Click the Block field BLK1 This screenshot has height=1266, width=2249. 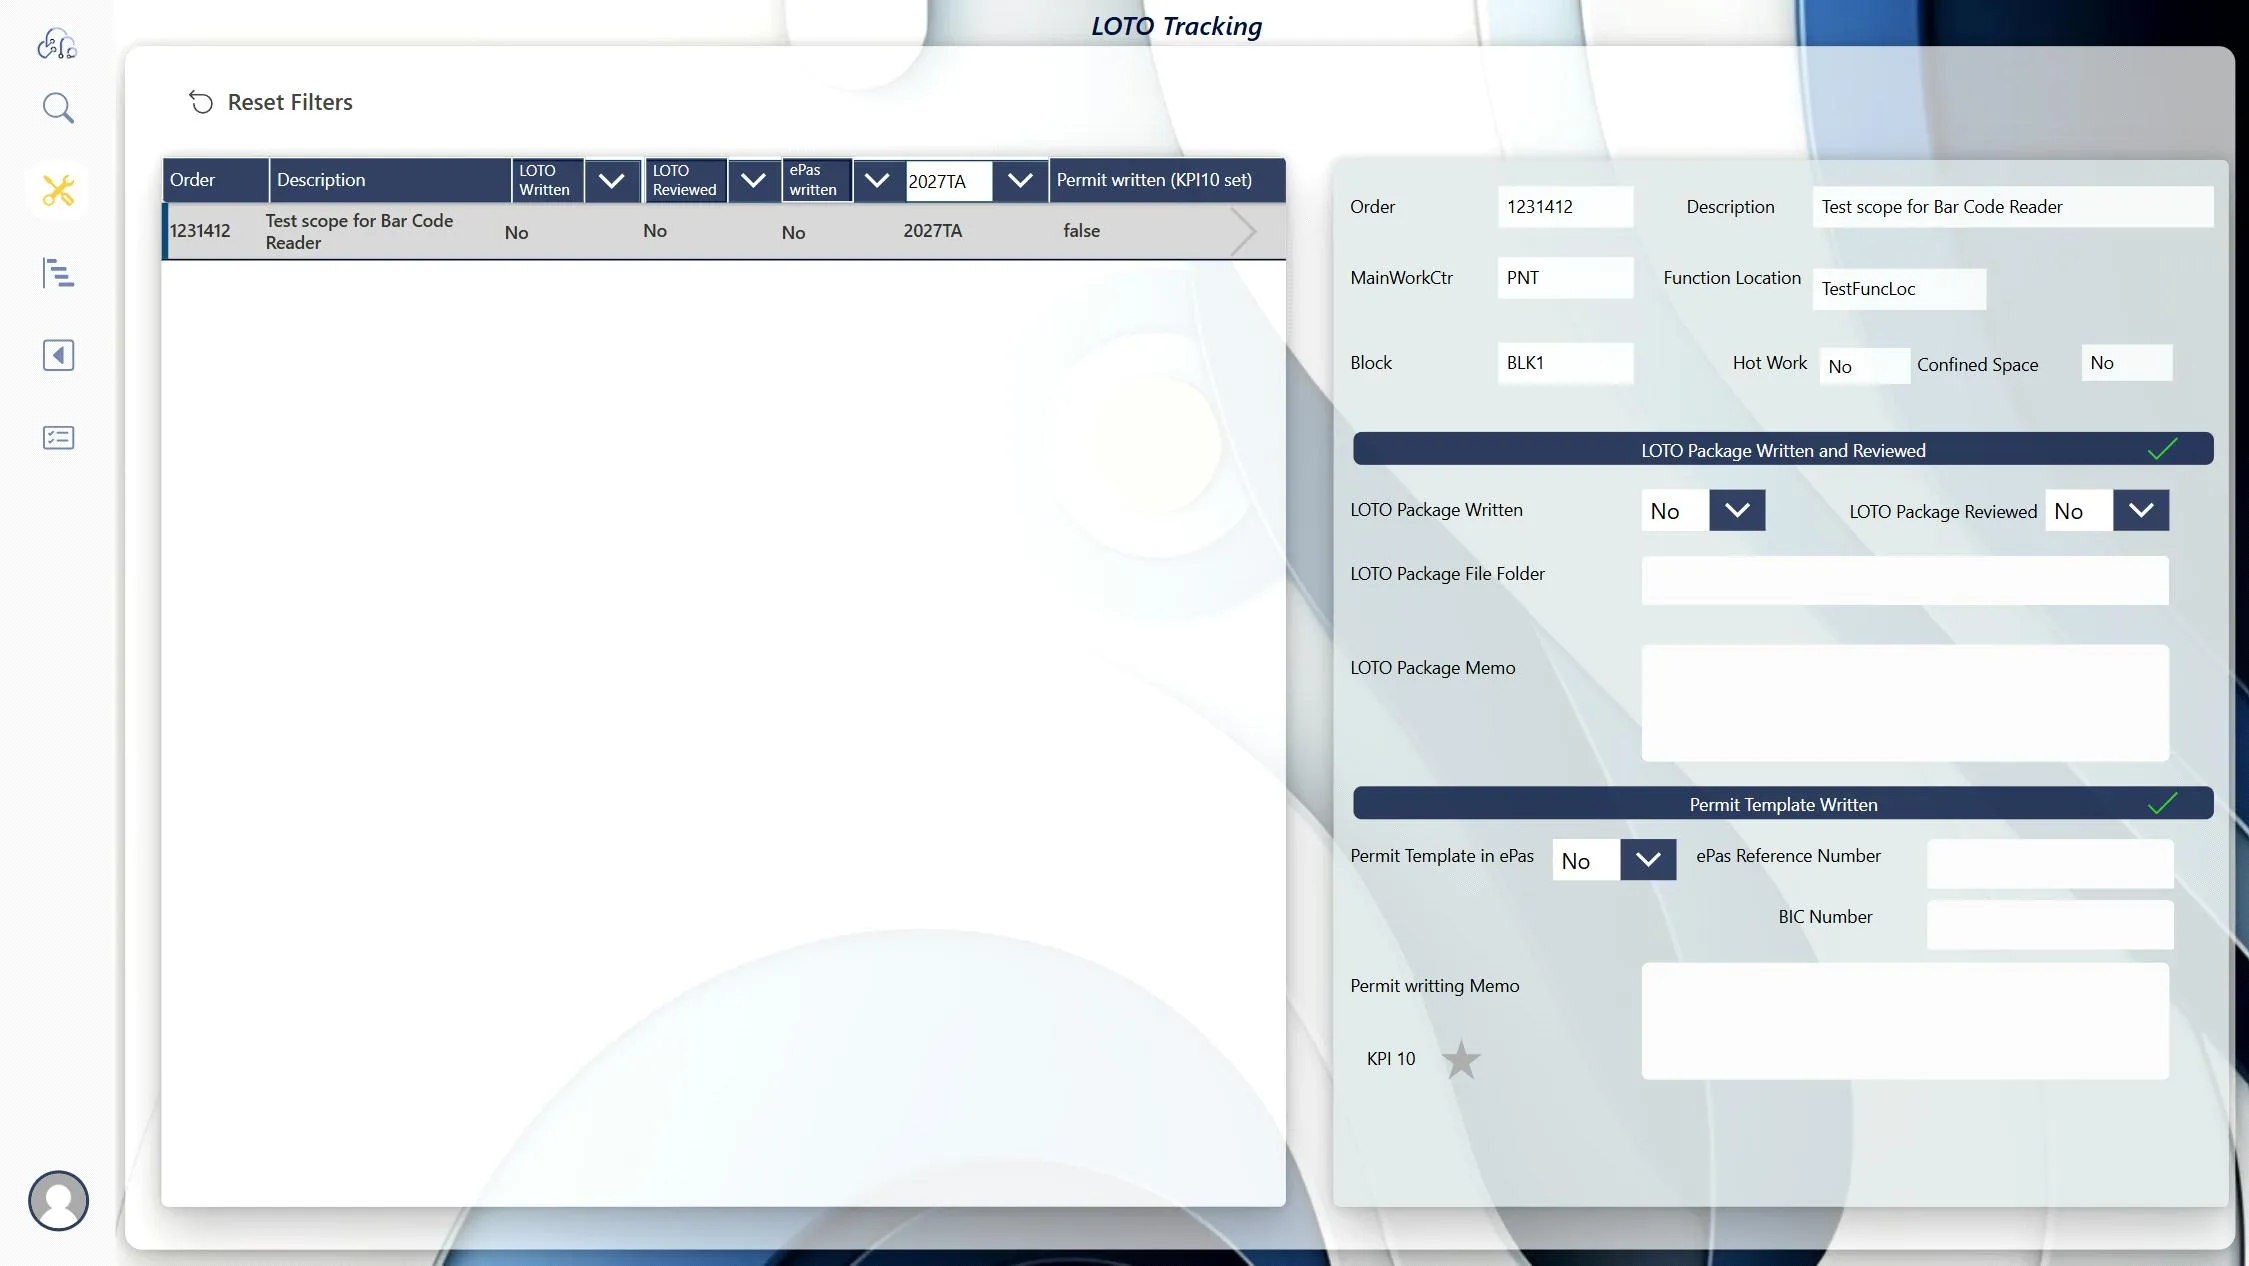(1566, 363)
